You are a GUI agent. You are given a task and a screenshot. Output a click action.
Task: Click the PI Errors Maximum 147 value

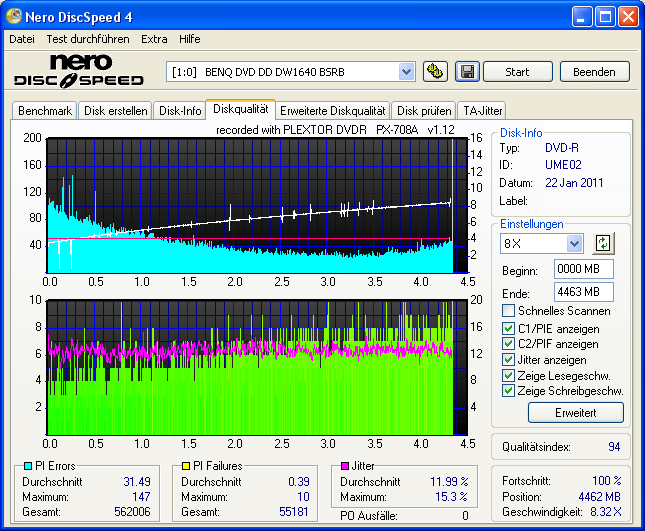[141, 497]
